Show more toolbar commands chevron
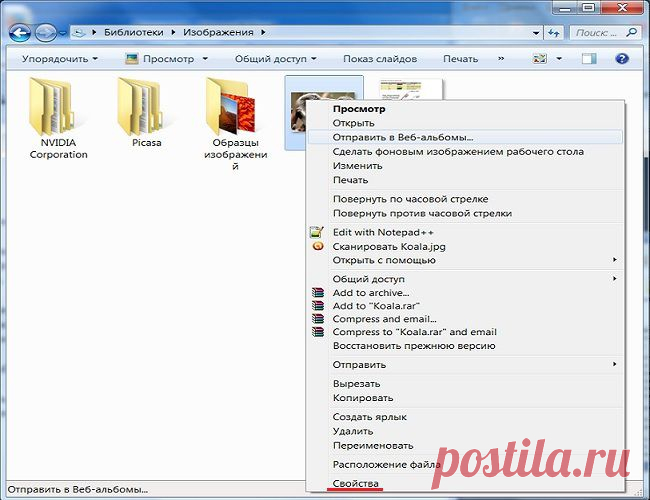This screenshot has height=500, width=650. [x=501, y=59]
